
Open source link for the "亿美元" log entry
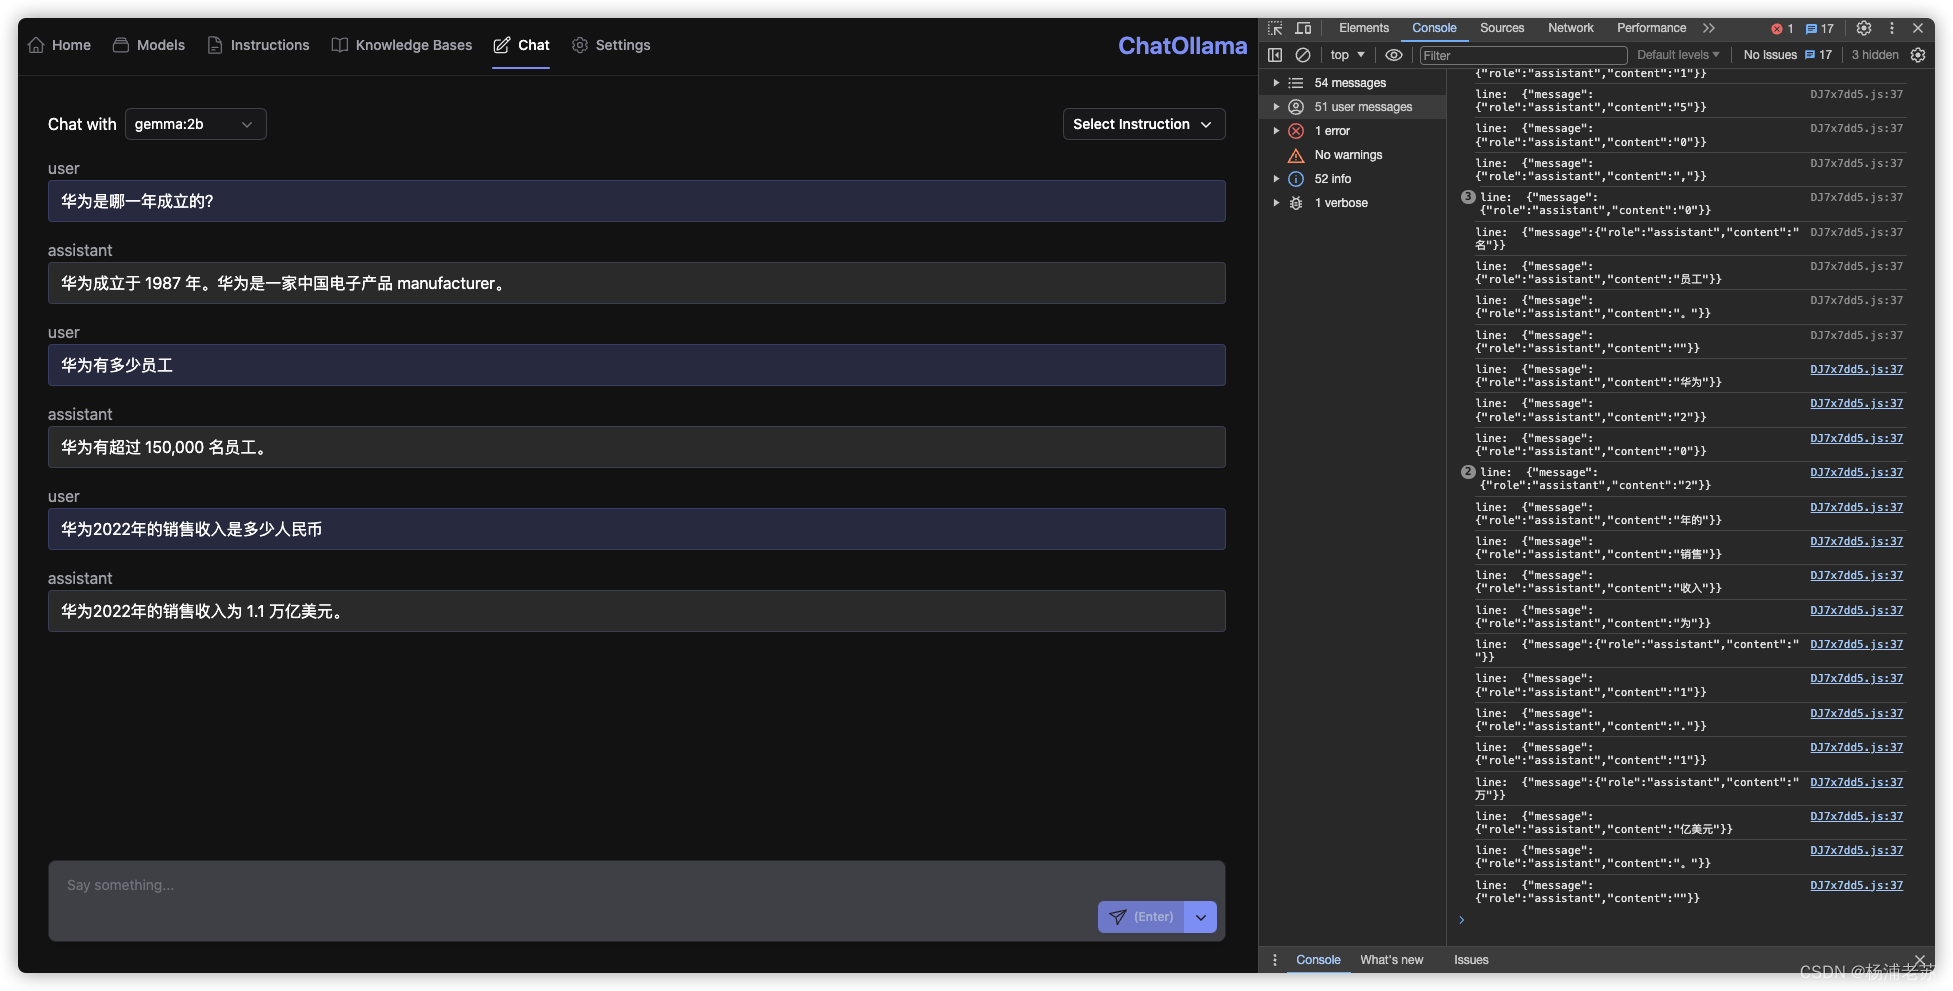click(1856, 817)
